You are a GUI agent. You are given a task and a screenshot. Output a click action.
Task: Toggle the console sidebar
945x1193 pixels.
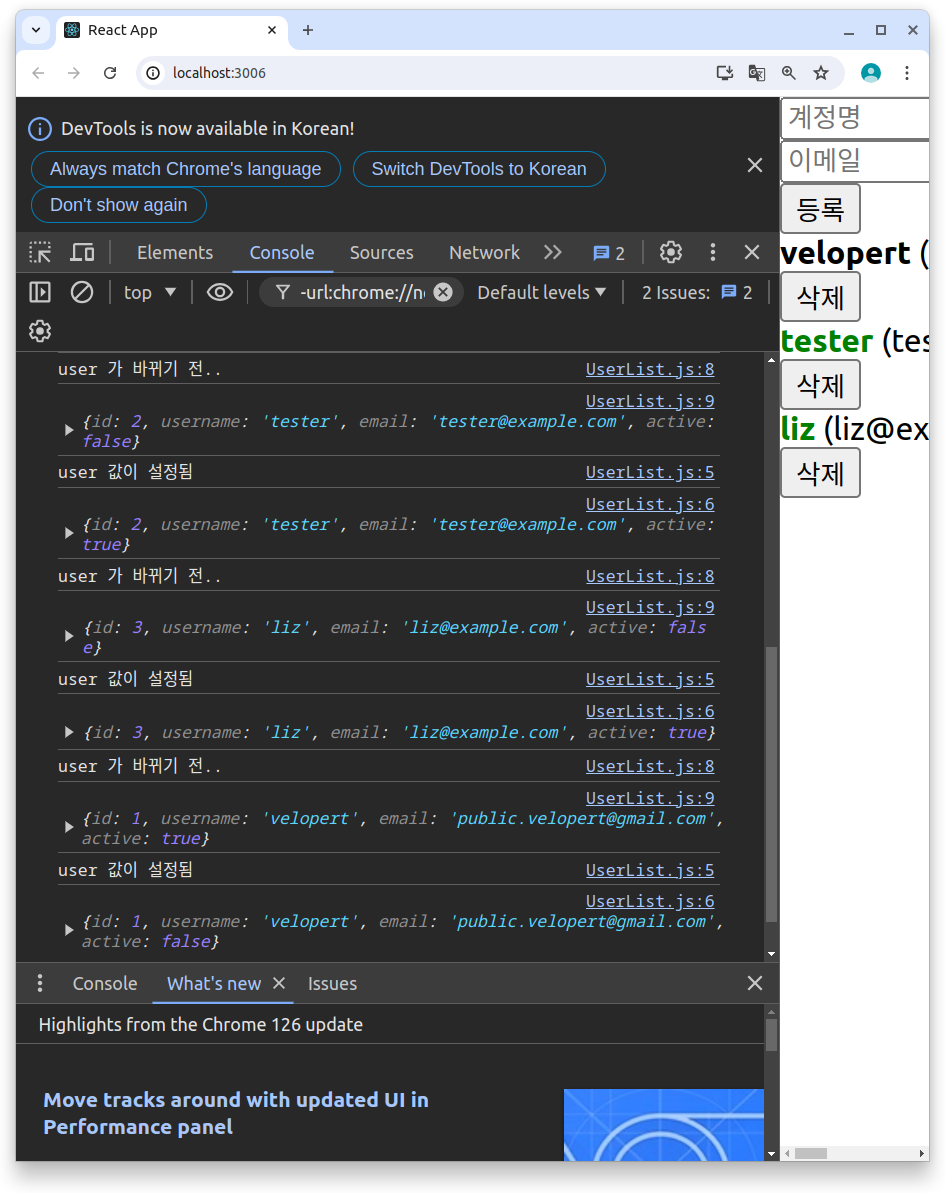tap(40, 292)
